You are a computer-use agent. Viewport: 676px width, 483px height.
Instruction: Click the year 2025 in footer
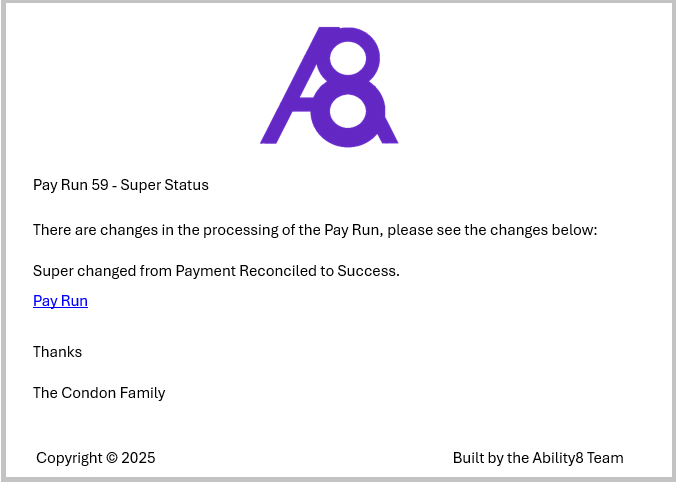coord(139,458)
